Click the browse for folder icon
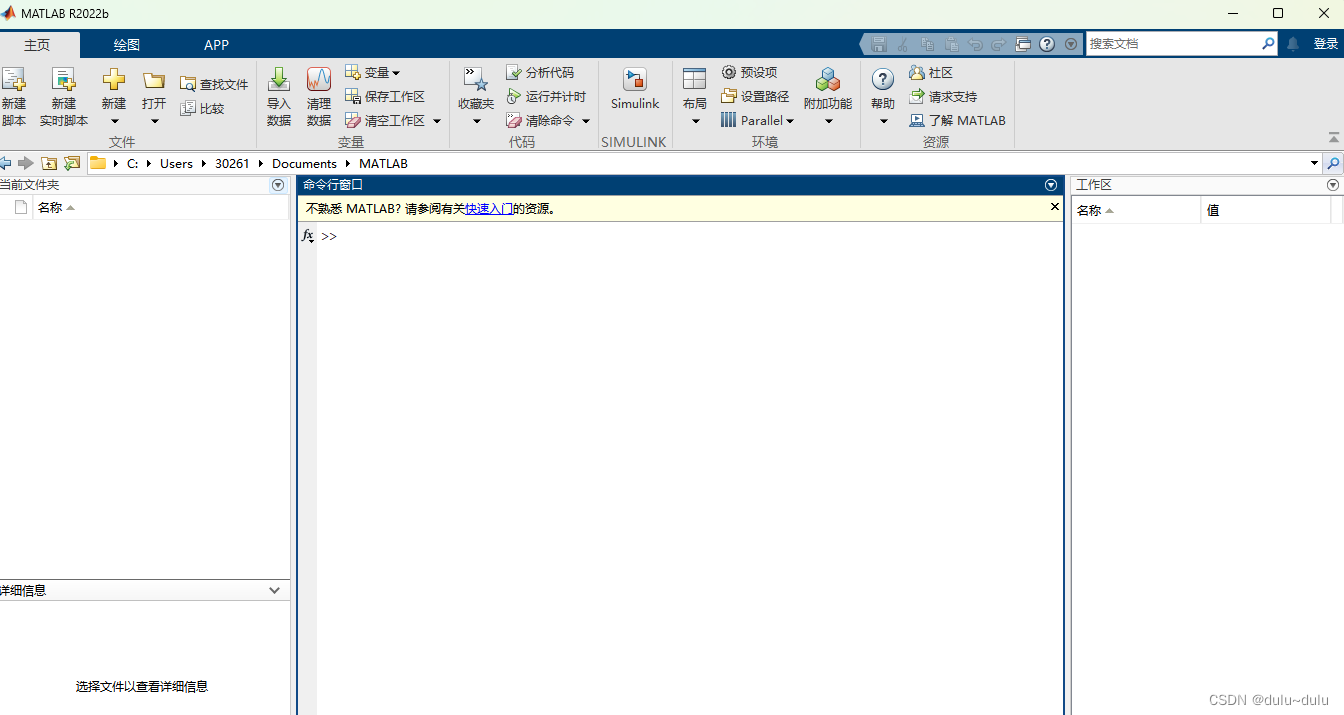 coord(72,163)
